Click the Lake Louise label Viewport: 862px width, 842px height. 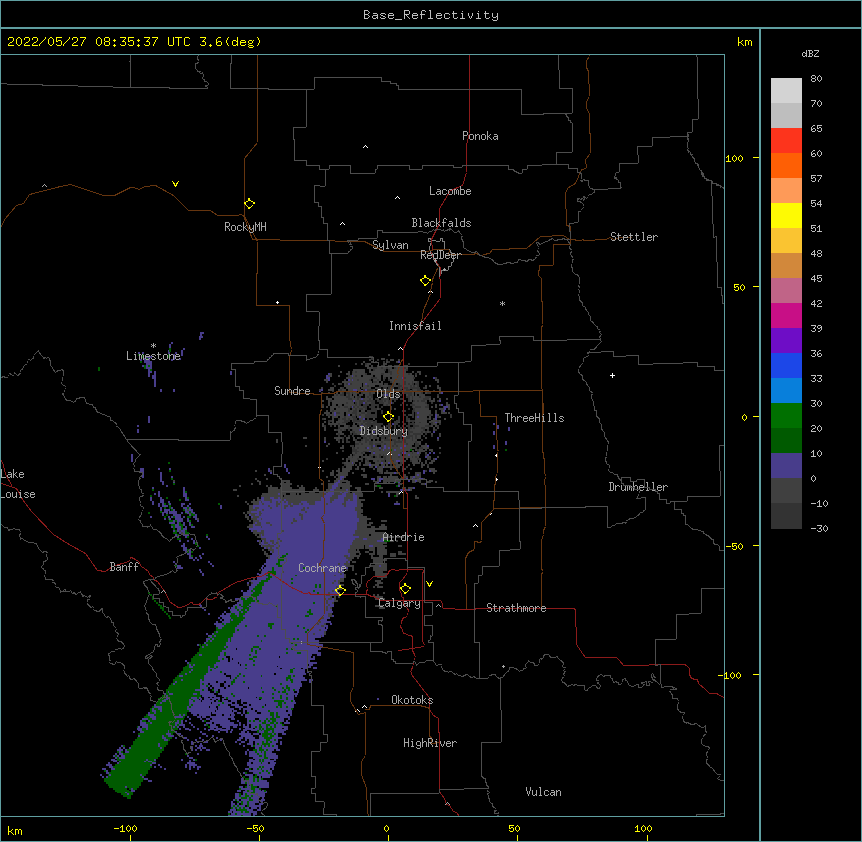(18, 484)
